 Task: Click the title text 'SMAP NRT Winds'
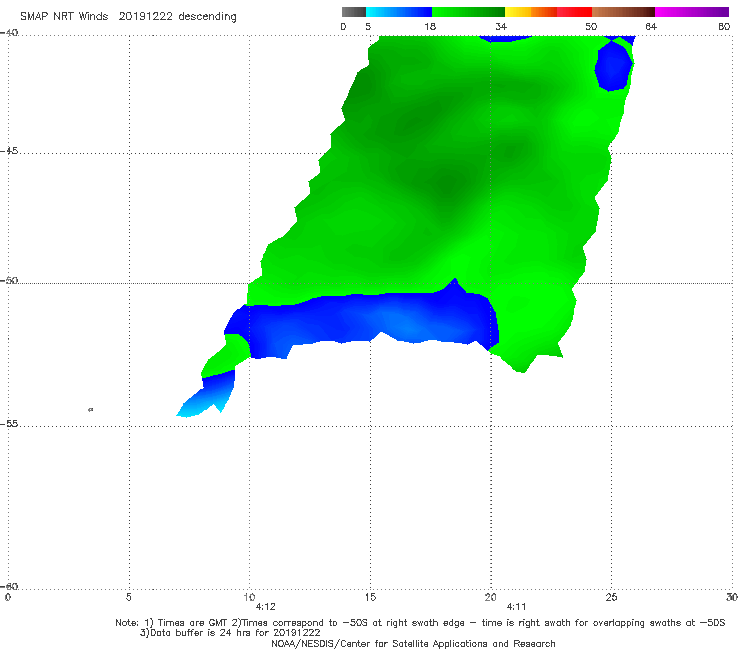pos(64,16)
